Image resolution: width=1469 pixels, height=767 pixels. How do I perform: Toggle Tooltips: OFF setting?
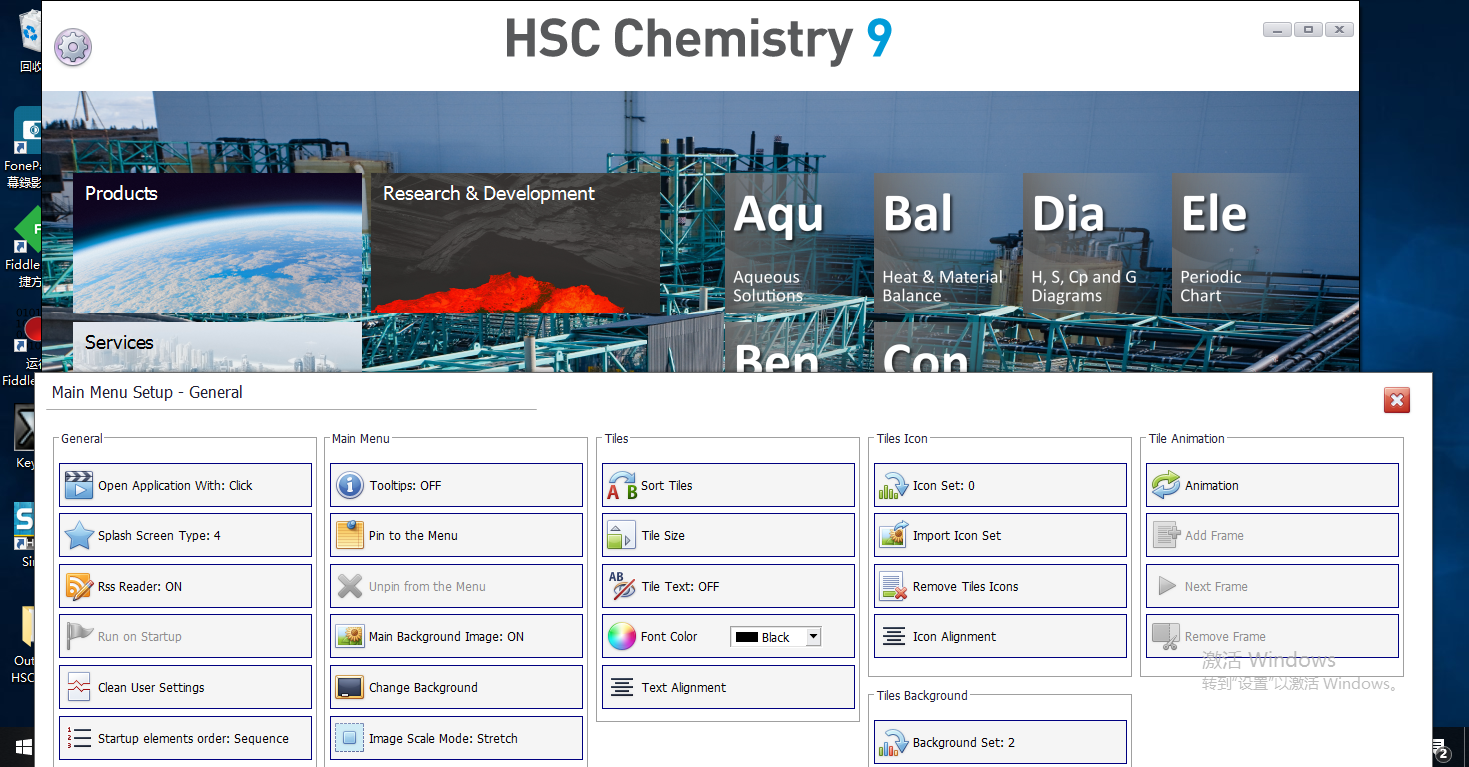pyautogui.click(x=456, y=485)
